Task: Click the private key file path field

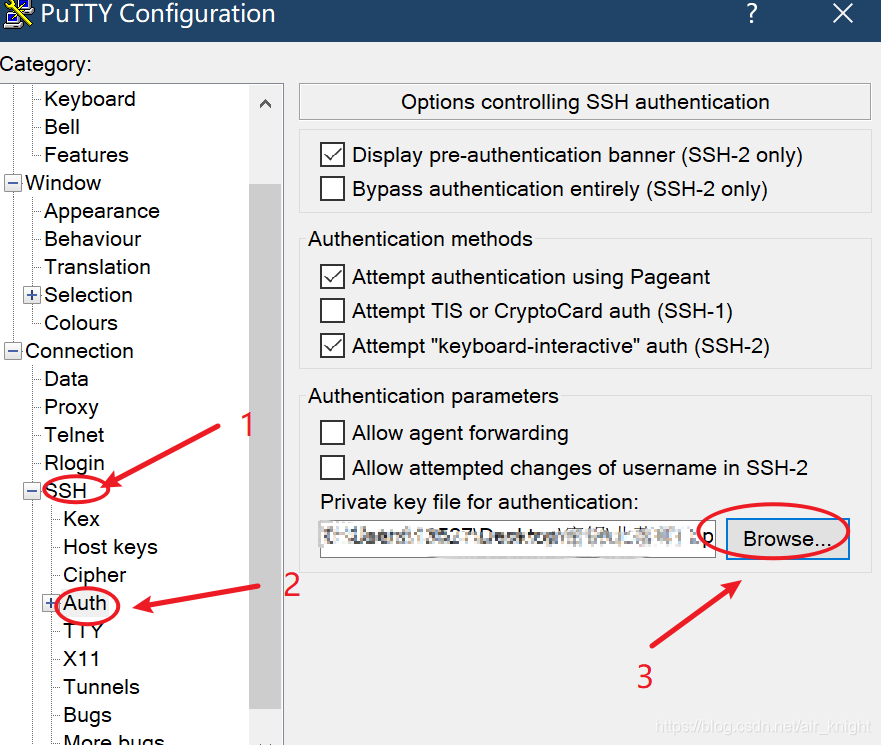Action: pos(517,538)
